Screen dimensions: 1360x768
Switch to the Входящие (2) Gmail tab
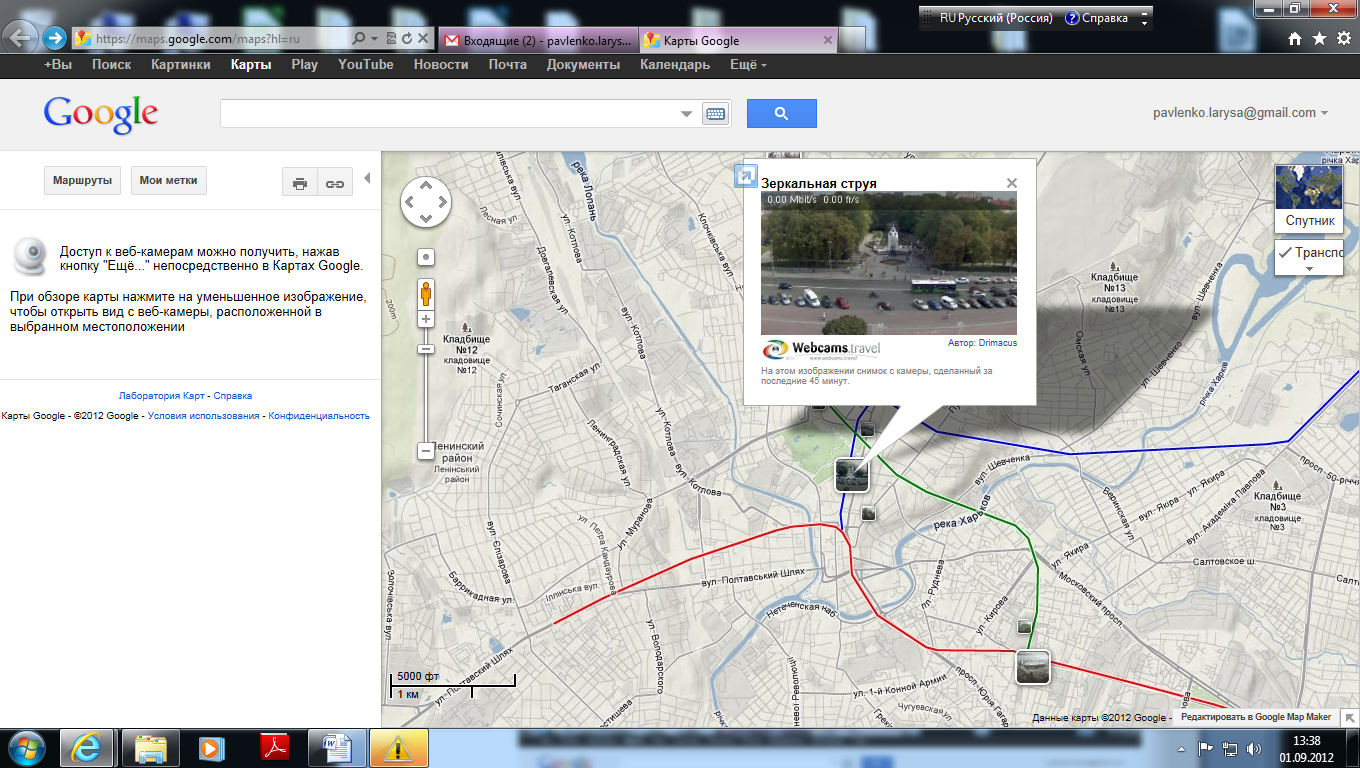point(538,40)
